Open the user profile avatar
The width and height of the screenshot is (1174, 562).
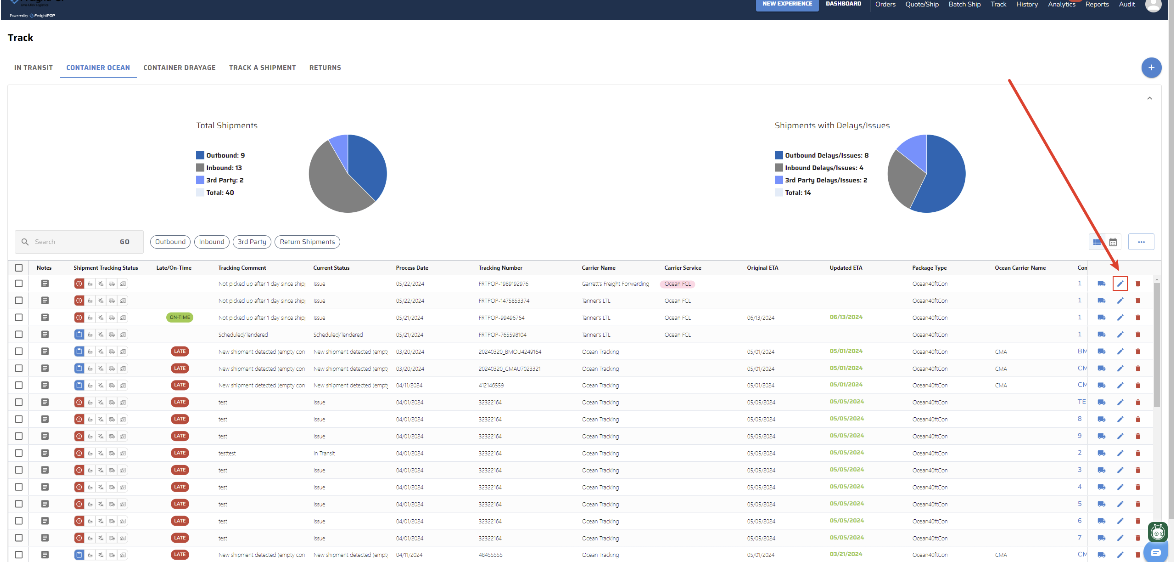tap(1153, 4)
